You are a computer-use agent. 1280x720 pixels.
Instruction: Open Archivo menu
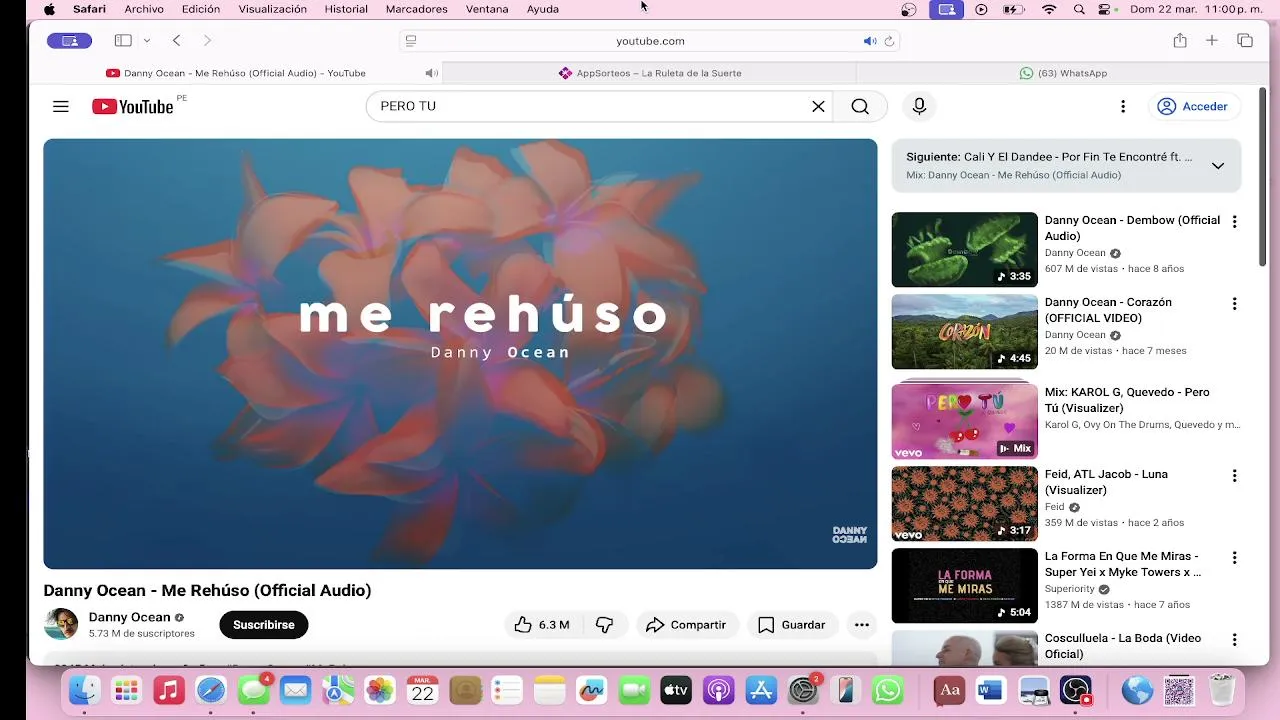(x=144, y=9)
